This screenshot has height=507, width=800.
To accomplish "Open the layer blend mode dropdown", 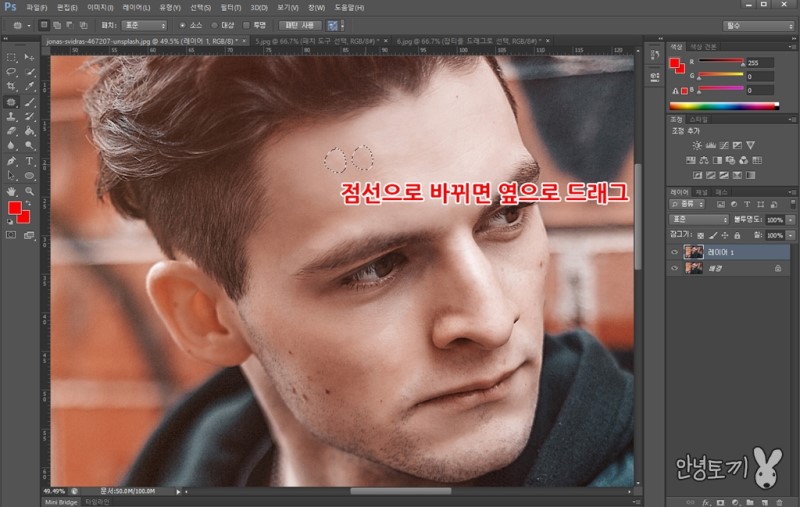I will tap(698, 219).
